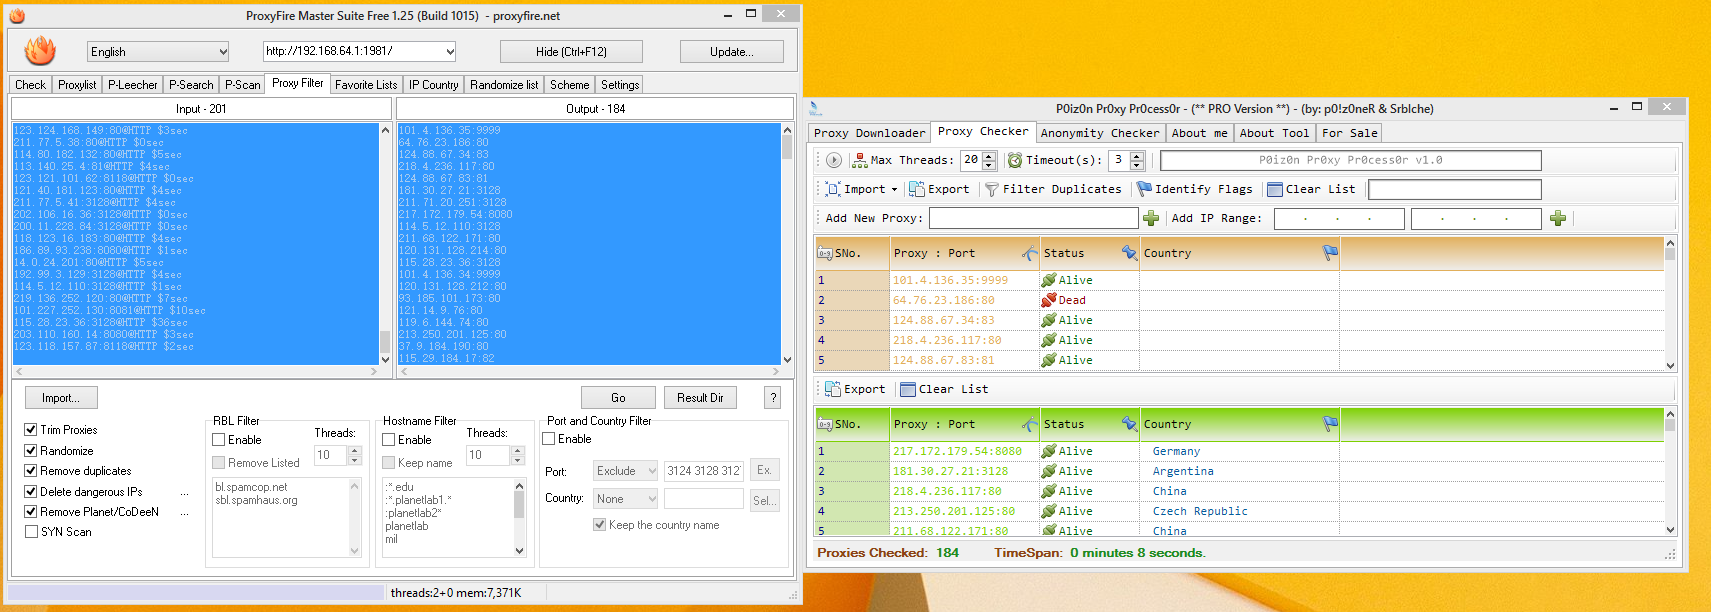The width and height of the screenshot is (1711, 612).
Task: Enable the Port and Country Filter
Action: pos(549,439)
